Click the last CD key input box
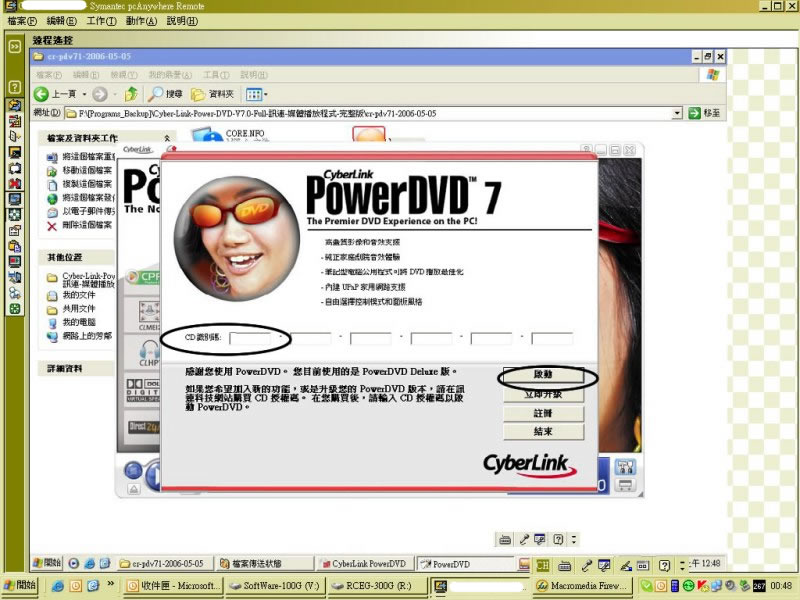Viewport: 800px width, 600px height. pos(552,338)
